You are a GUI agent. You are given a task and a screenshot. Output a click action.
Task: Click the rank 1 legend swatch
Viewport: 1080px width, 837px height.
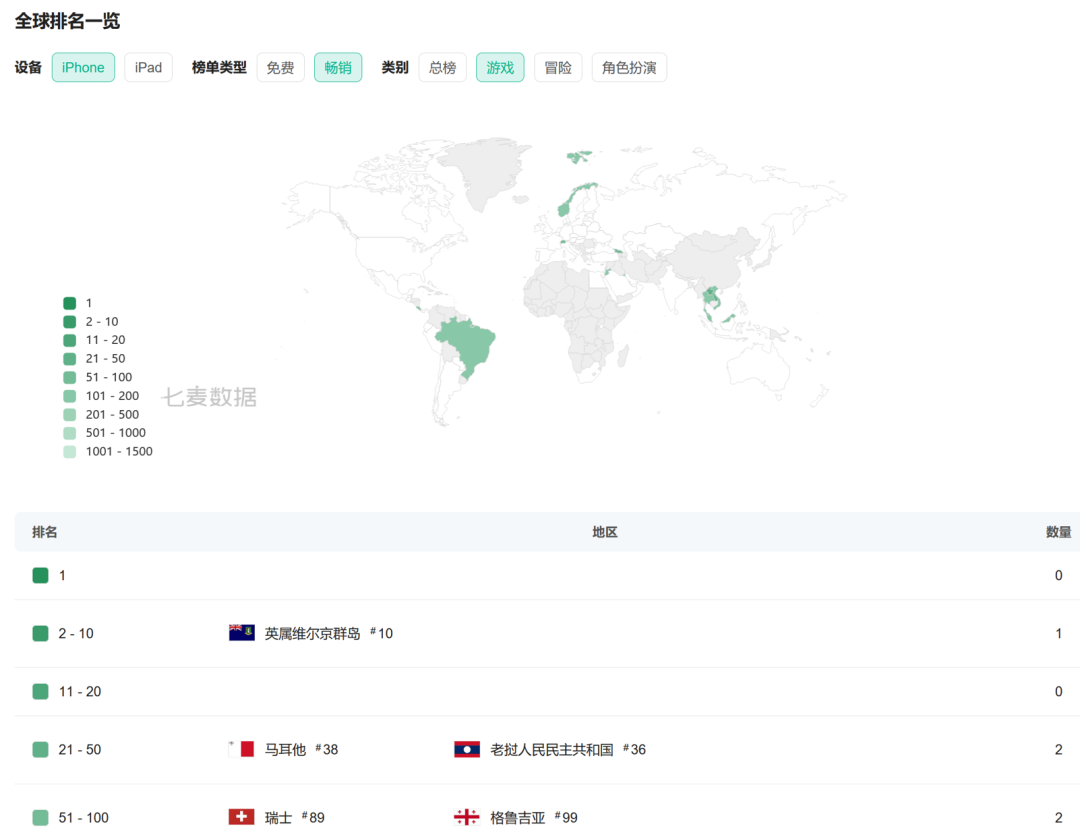coord(70,303)
